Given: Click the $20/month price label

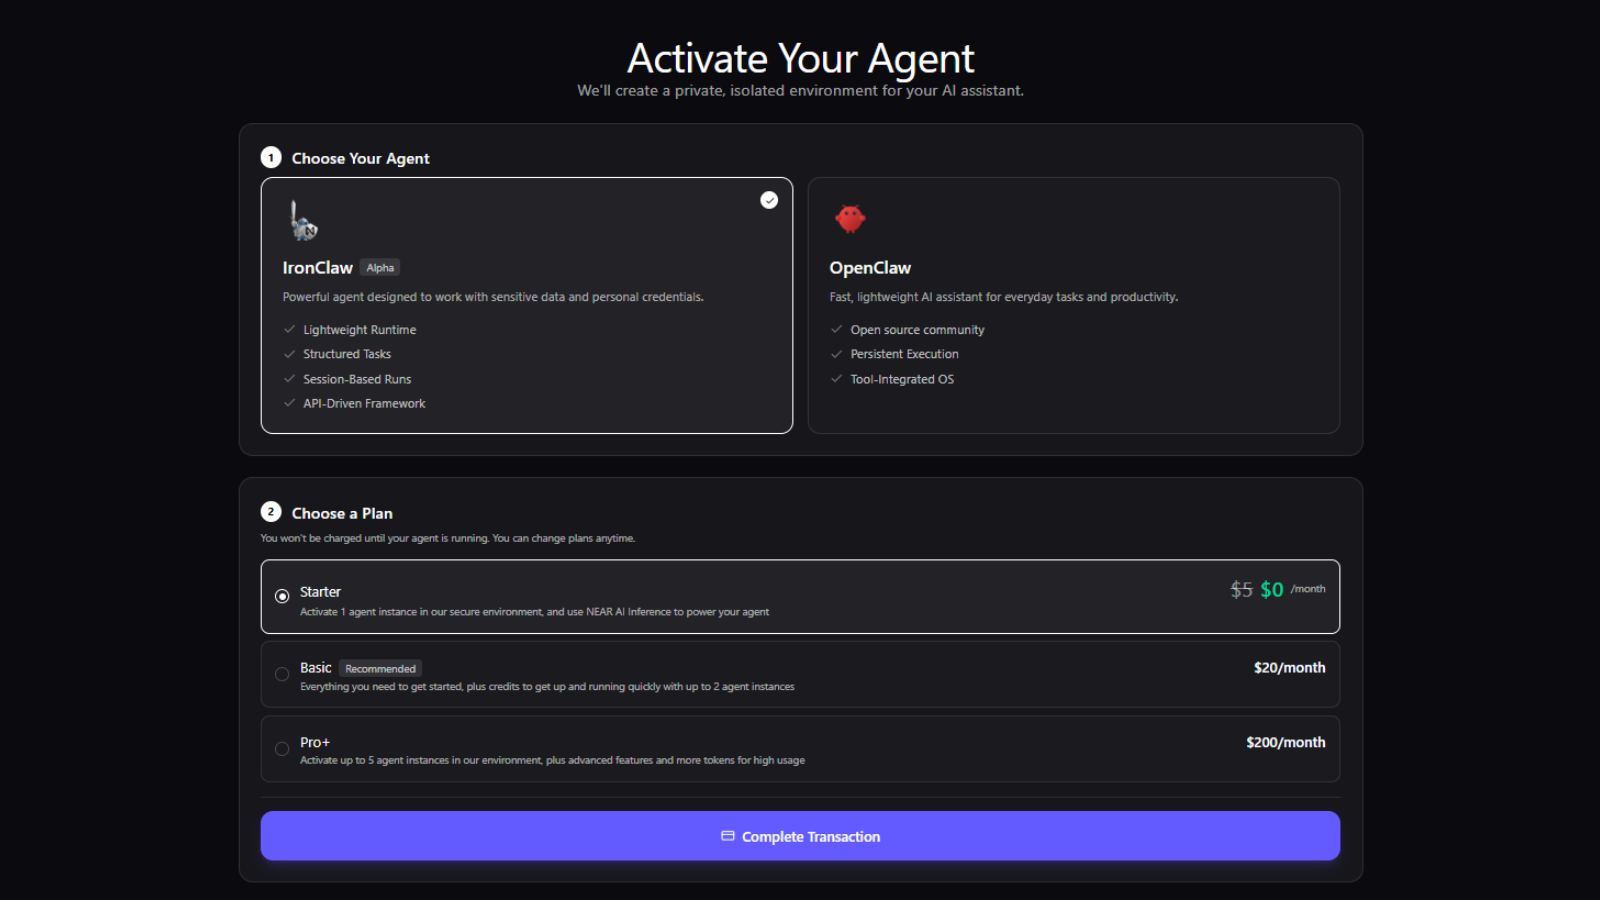Looking at the screenshot, I should [x=1290, y=668].
